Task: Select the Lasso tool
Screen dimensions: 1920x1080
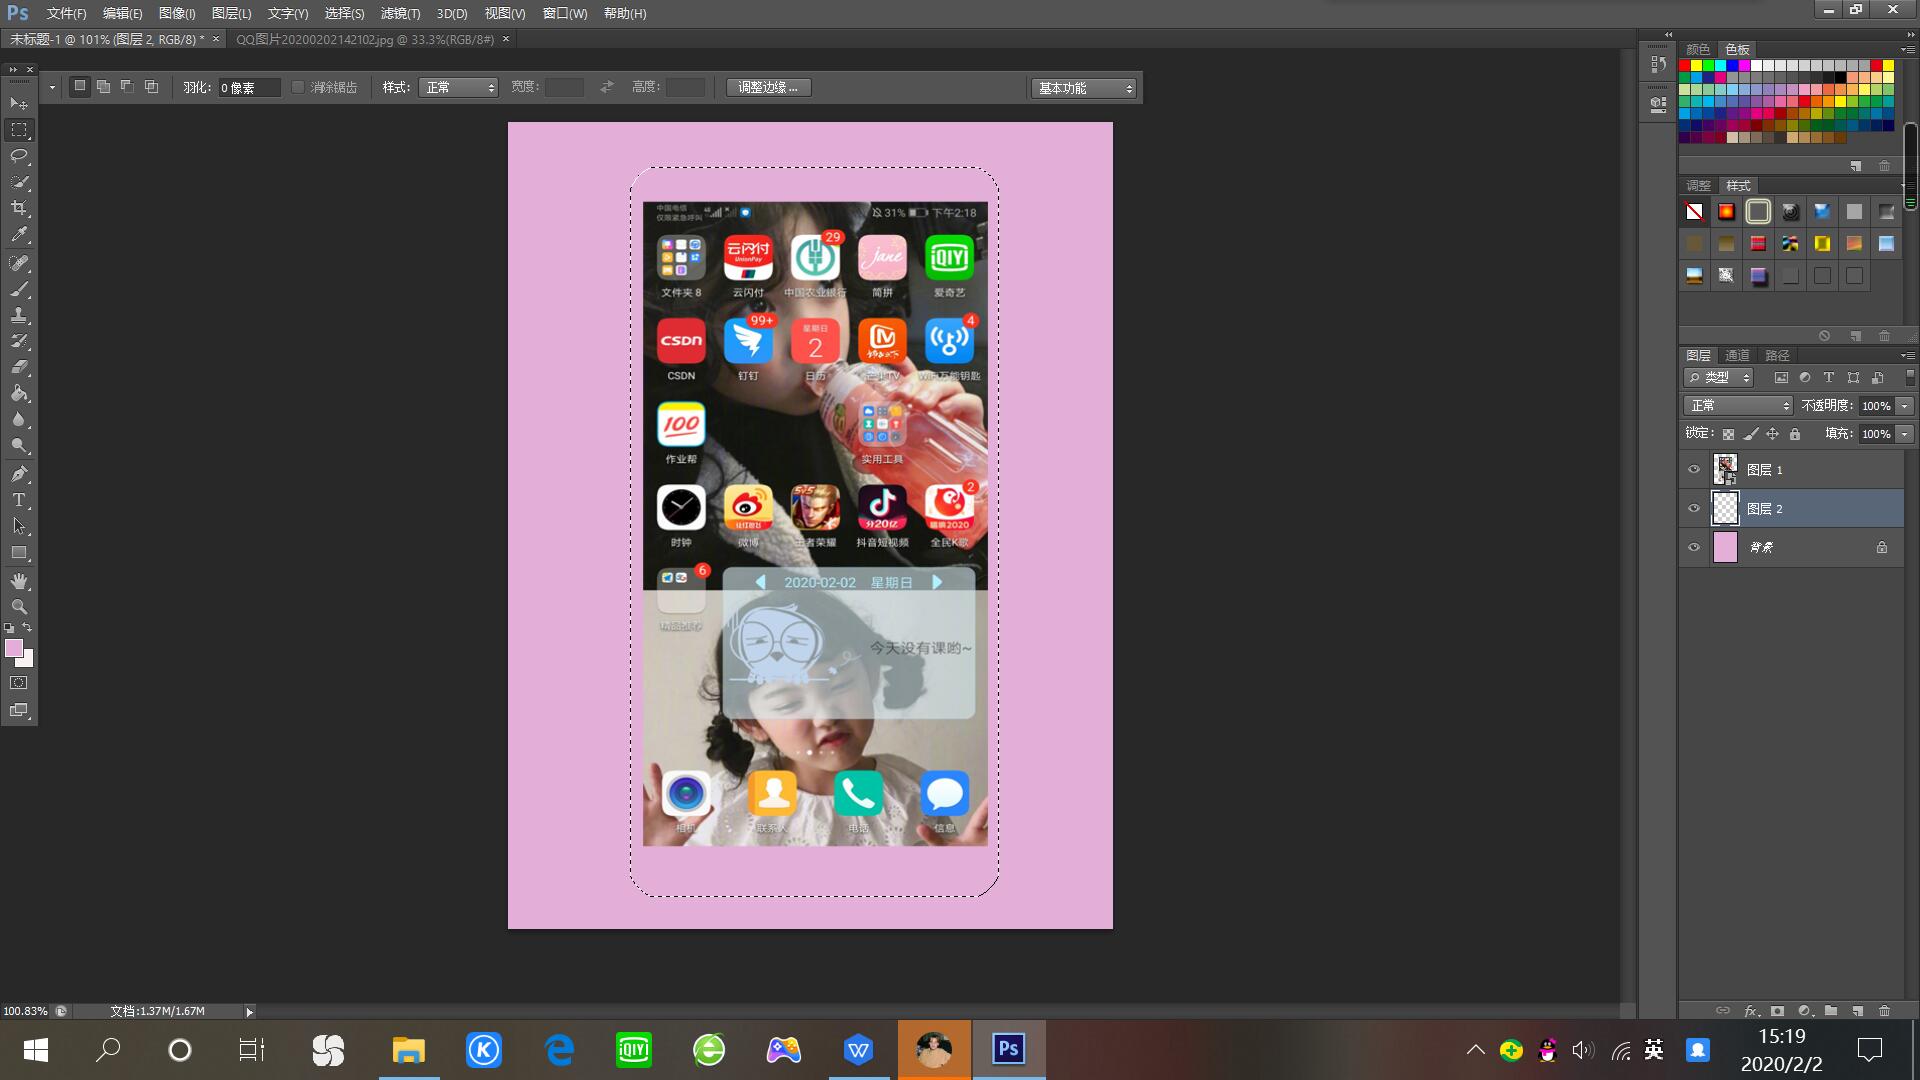Action: (x=19, y=156)
